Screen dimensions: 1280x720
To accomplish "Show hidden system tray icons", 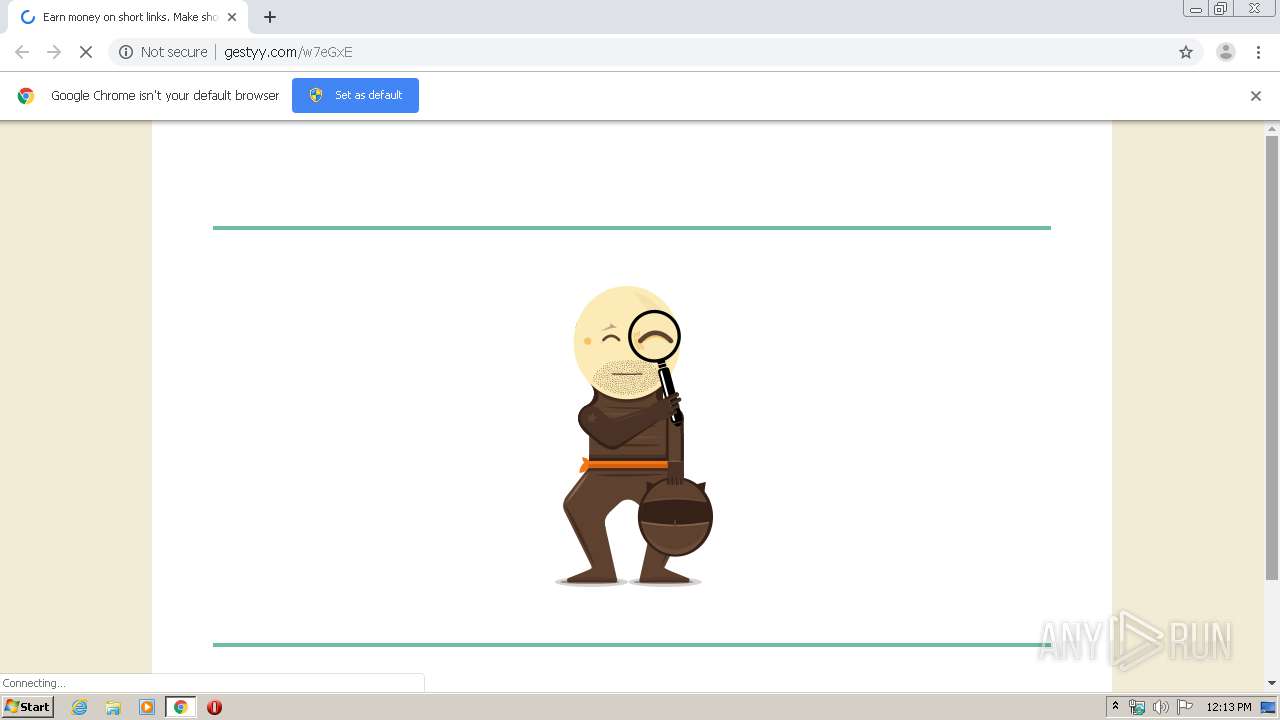I will 1115,707.
